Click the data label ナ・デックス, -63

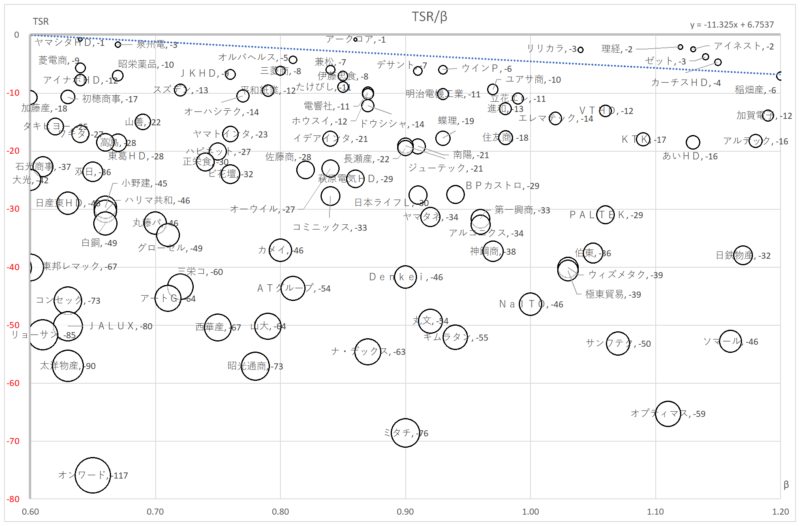click(368, 351)
